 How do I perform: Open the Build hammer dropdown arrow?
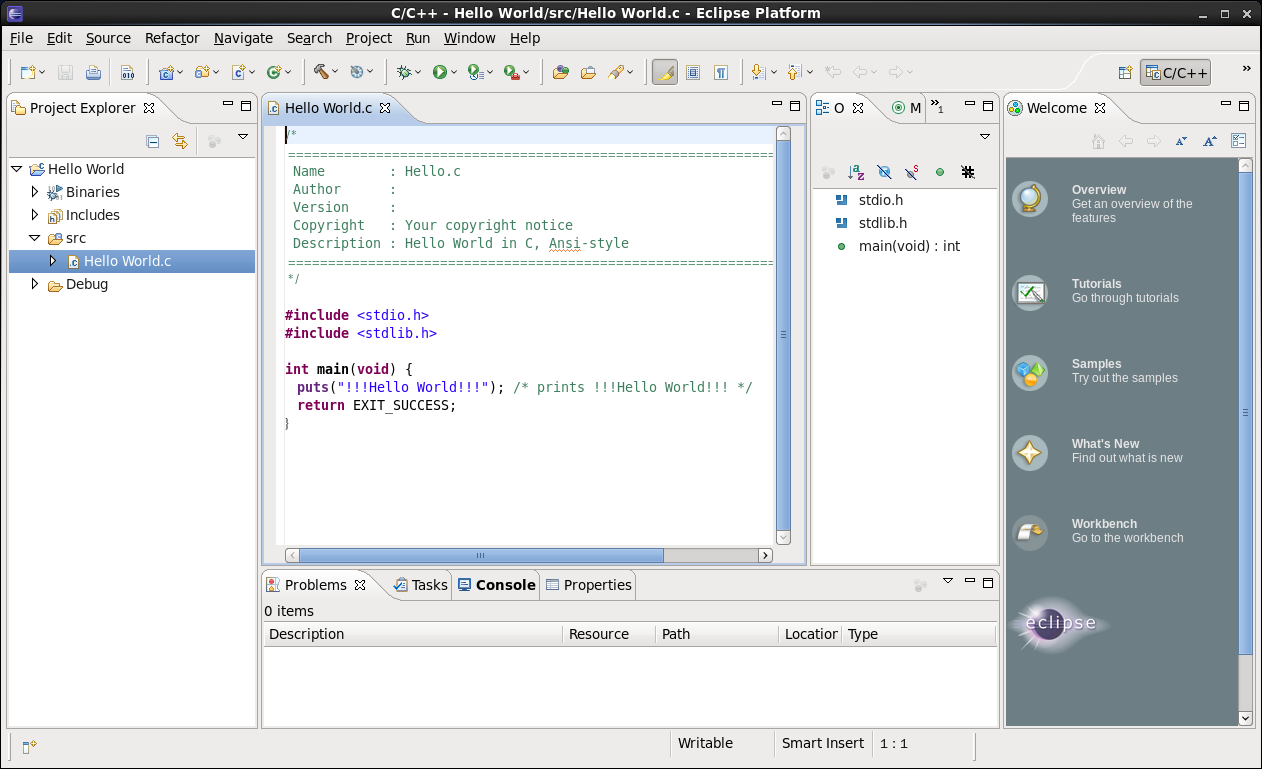point(335,72)
